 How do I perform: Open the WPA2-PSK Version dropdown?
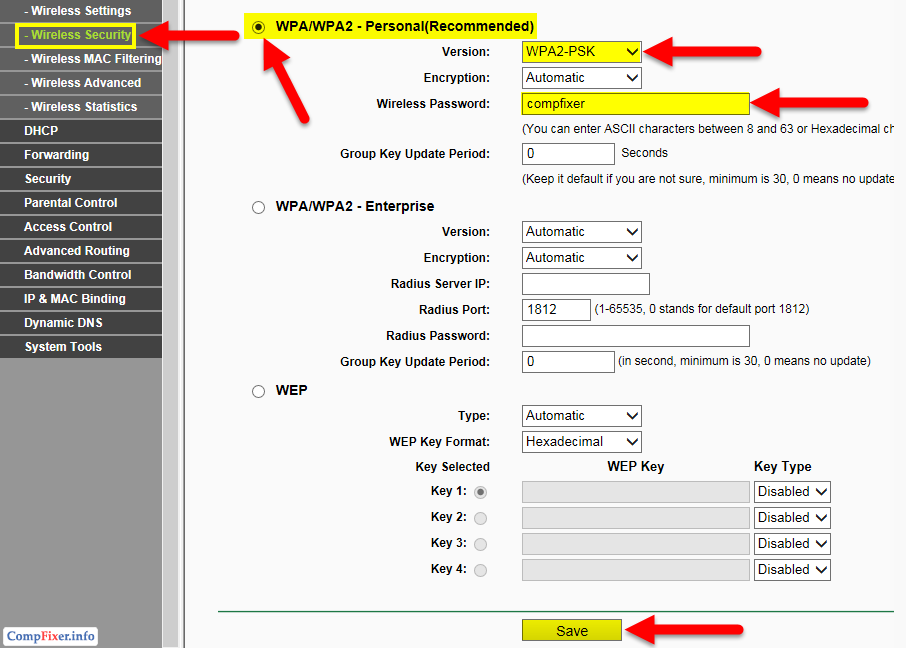click(x=581, y=51)
